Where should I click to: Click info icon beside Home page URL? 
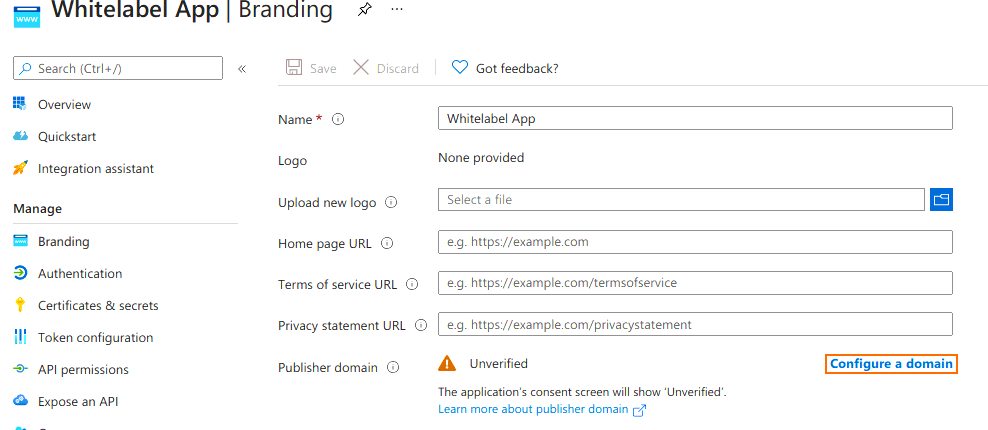point(387,243)
